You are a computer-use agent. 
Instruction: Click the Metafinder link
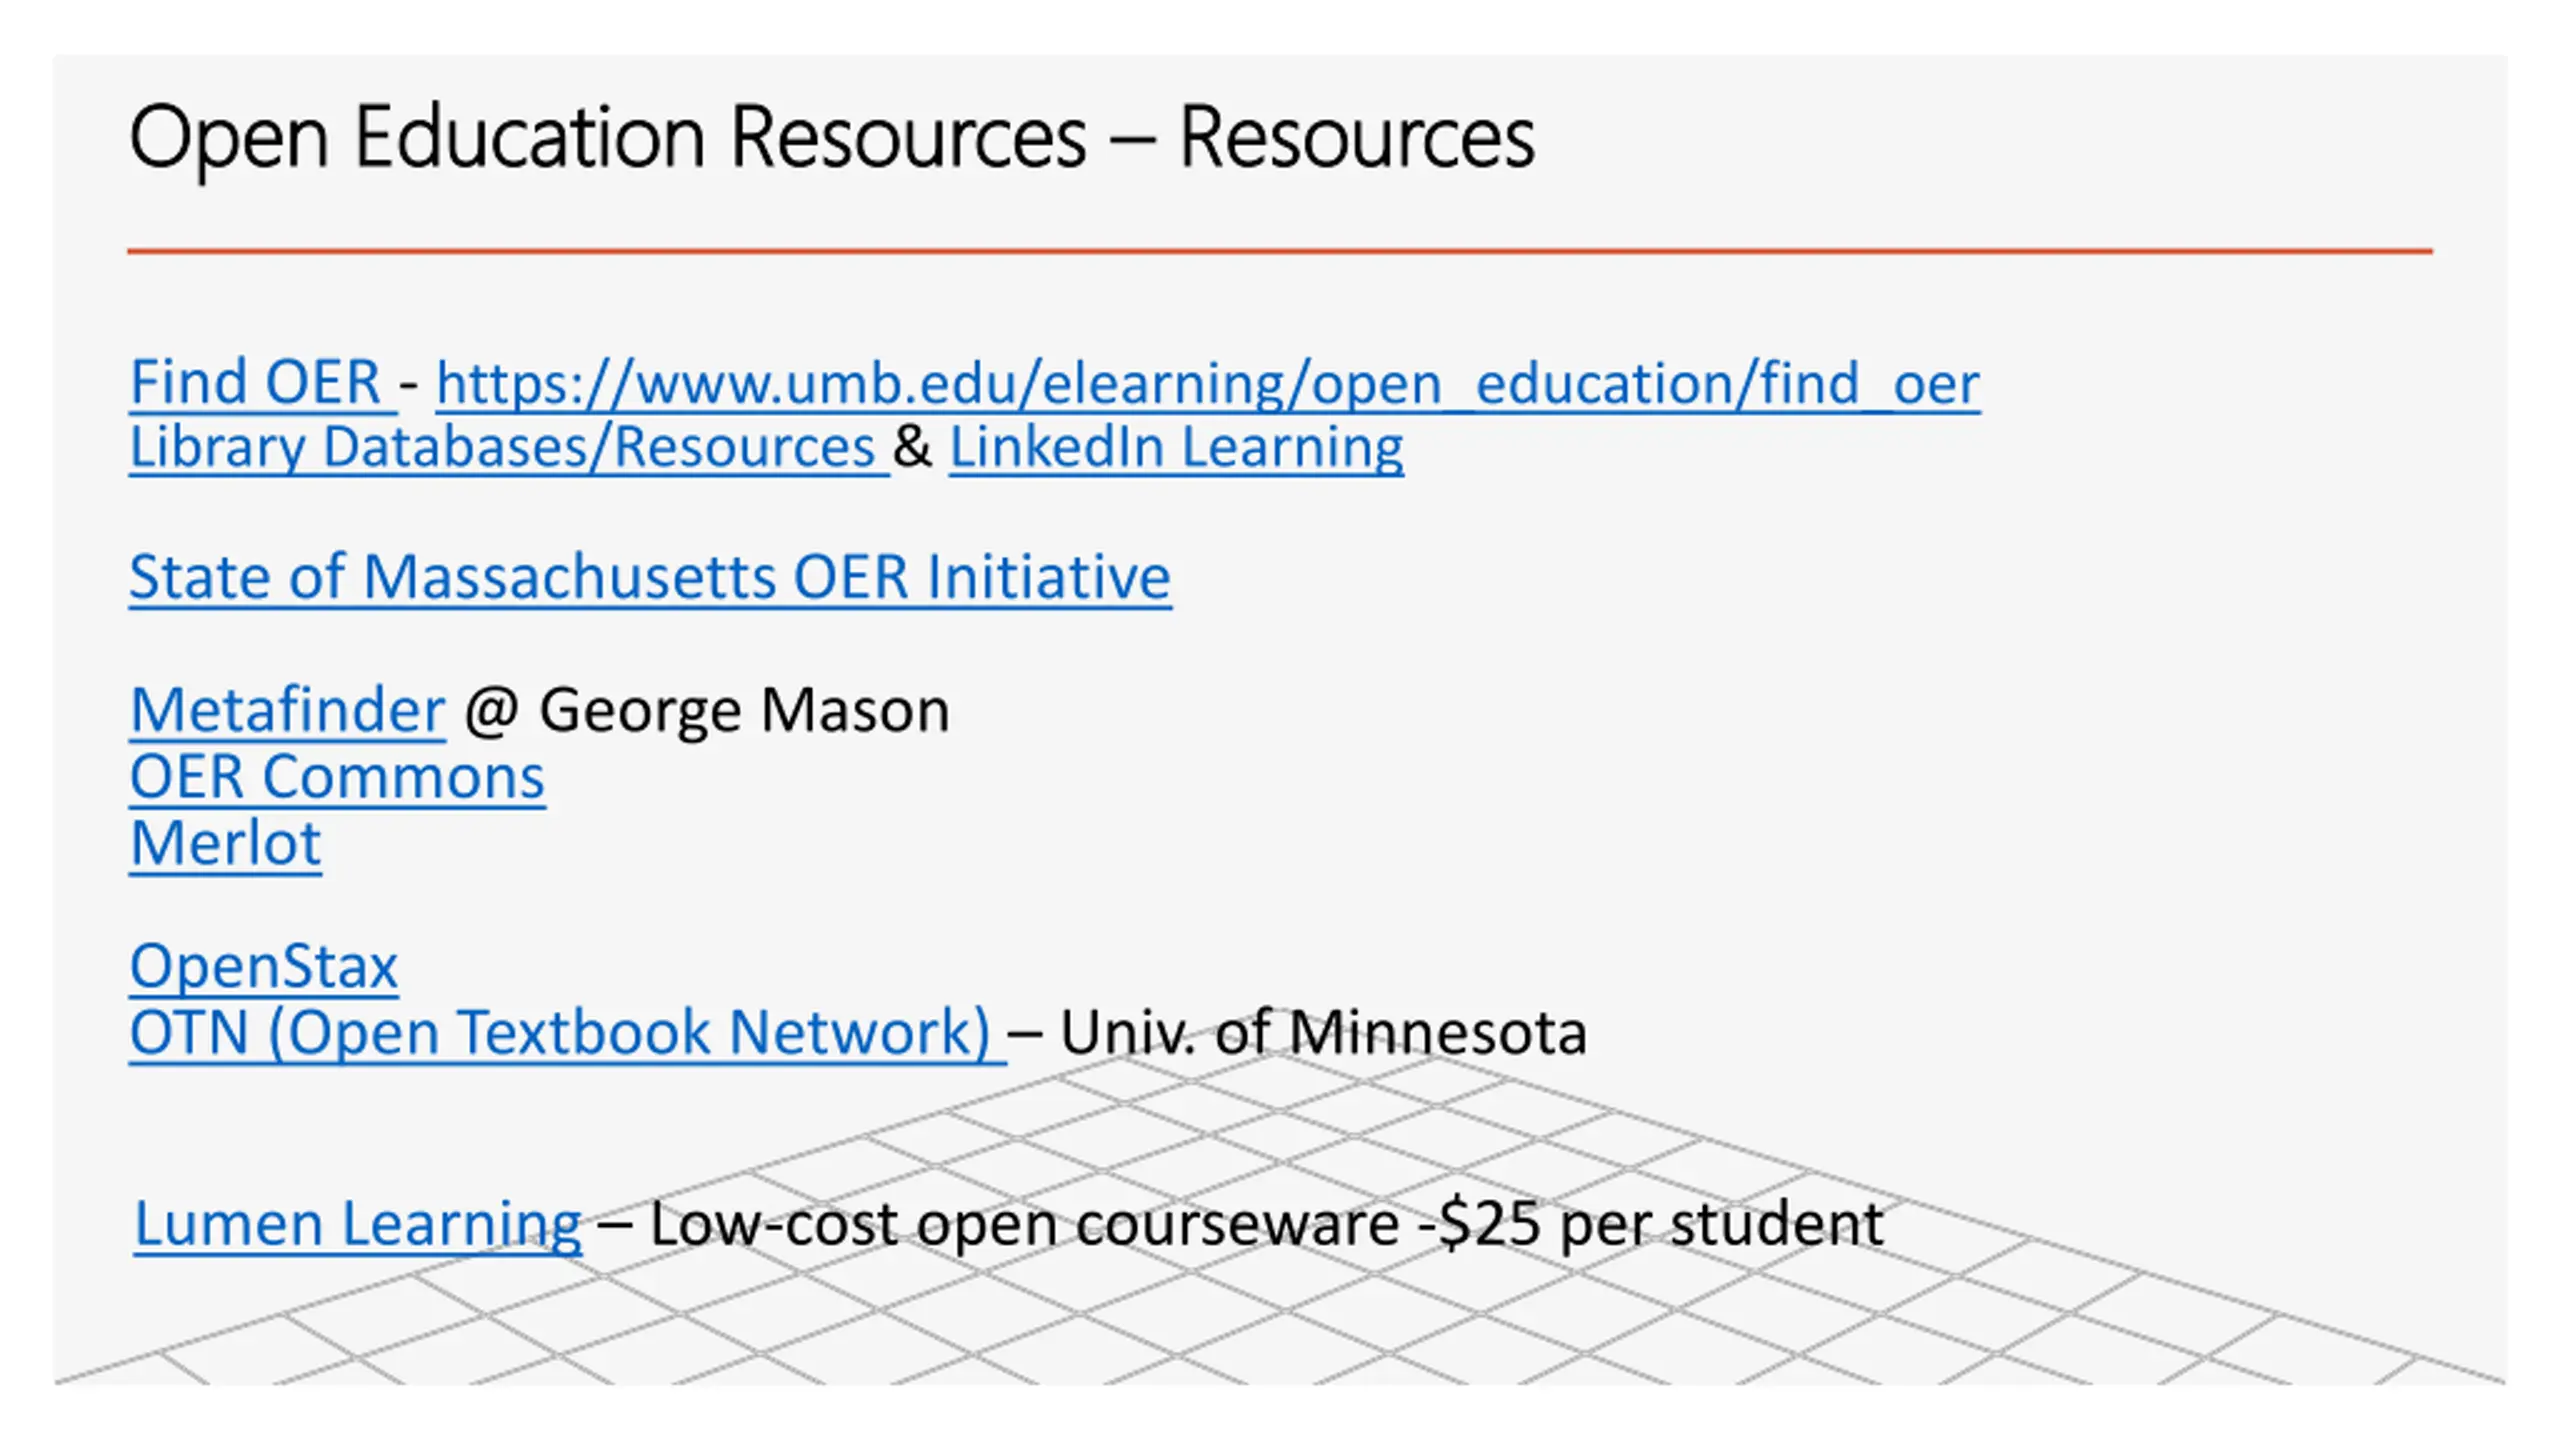click(287, 710)
